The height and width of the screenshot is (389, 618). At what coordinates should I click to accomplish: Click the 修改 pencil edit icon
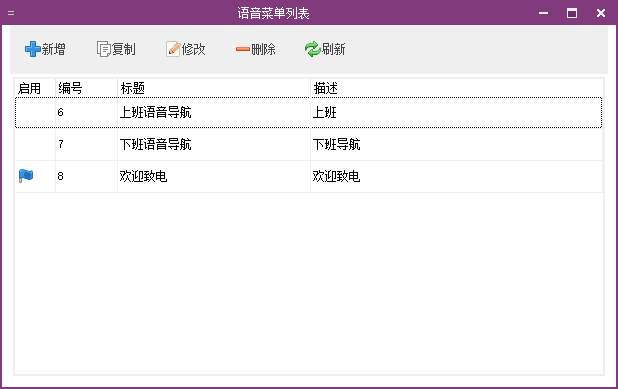[x=173, y=49]
